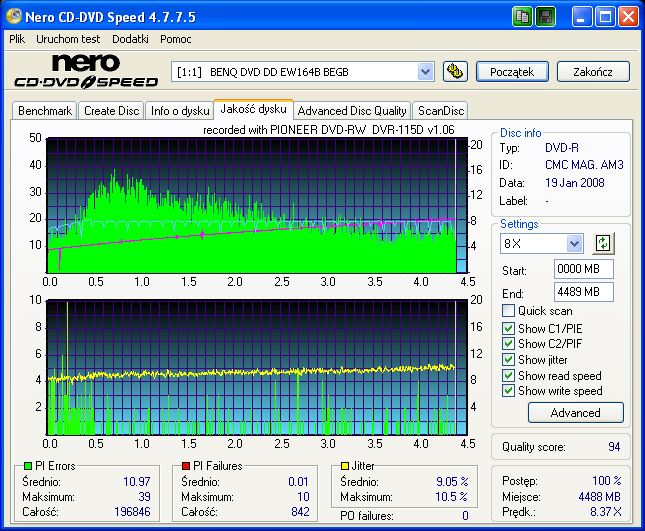Screen dimensions: 645x531
Task: Click PI Errors average 10.97
Action: (137, 481)
